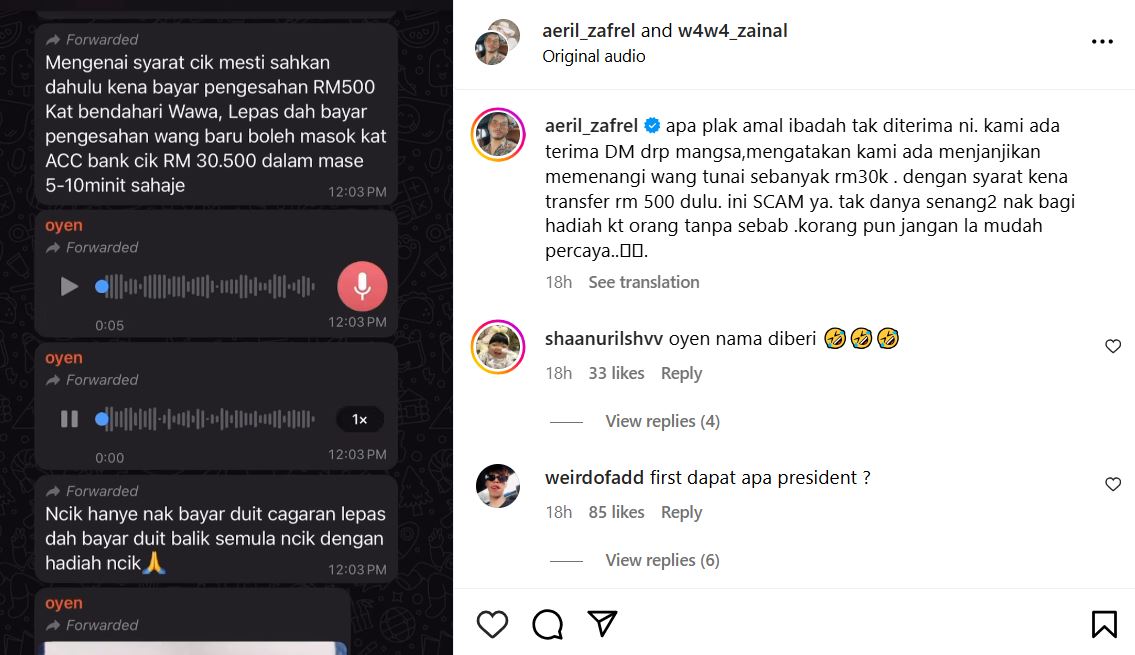Viewport: 1135px width, 655px height.
Task: Open w4w4_zainal profile link in header
Action: [x=733, y=30]
